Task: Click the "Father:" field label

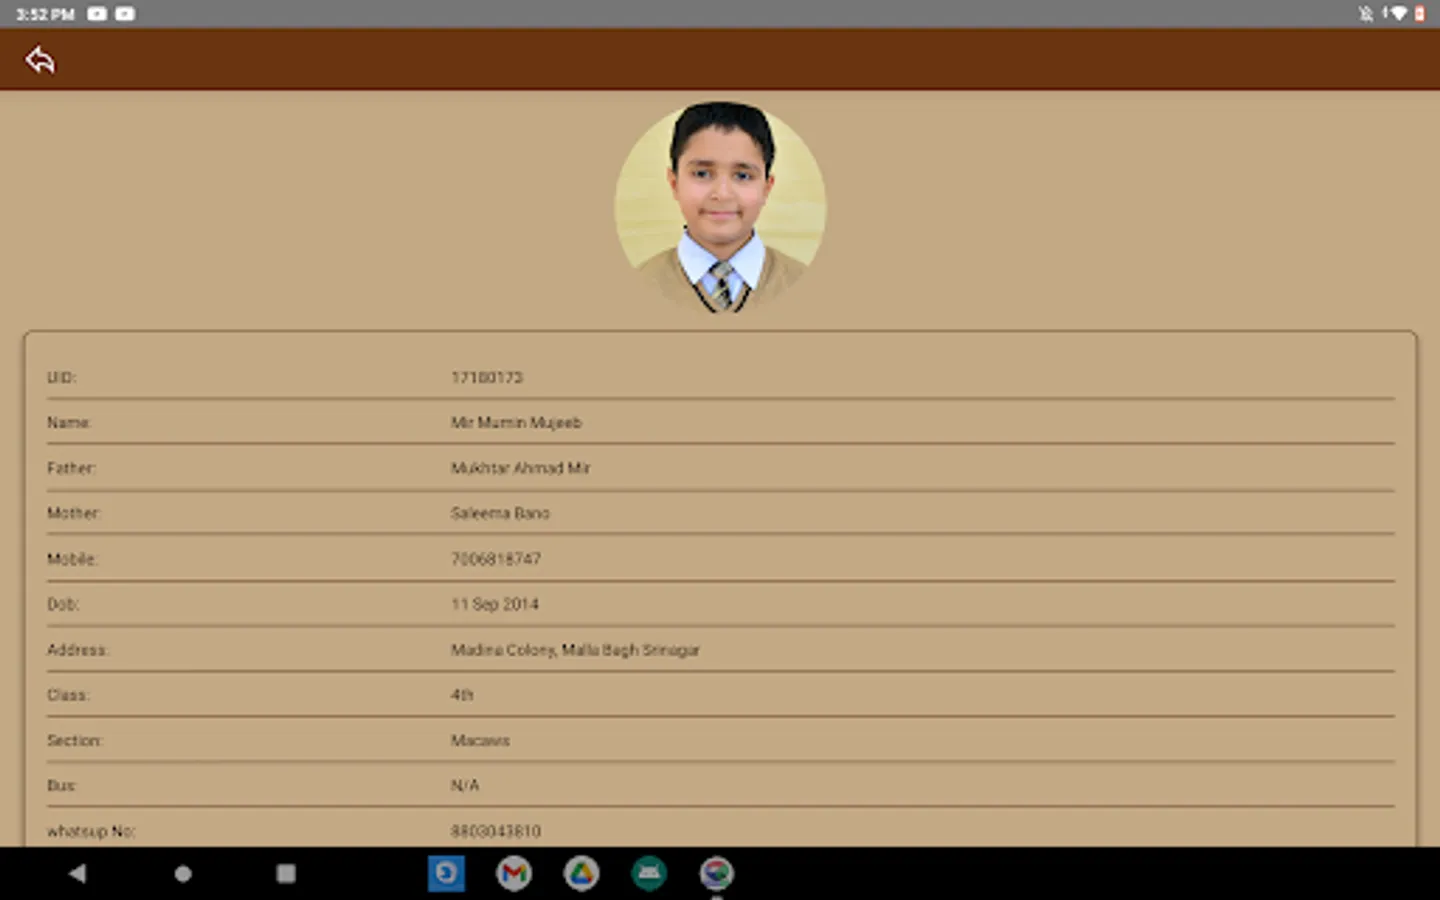Action: pyautogui.click(x=72, y=468)
